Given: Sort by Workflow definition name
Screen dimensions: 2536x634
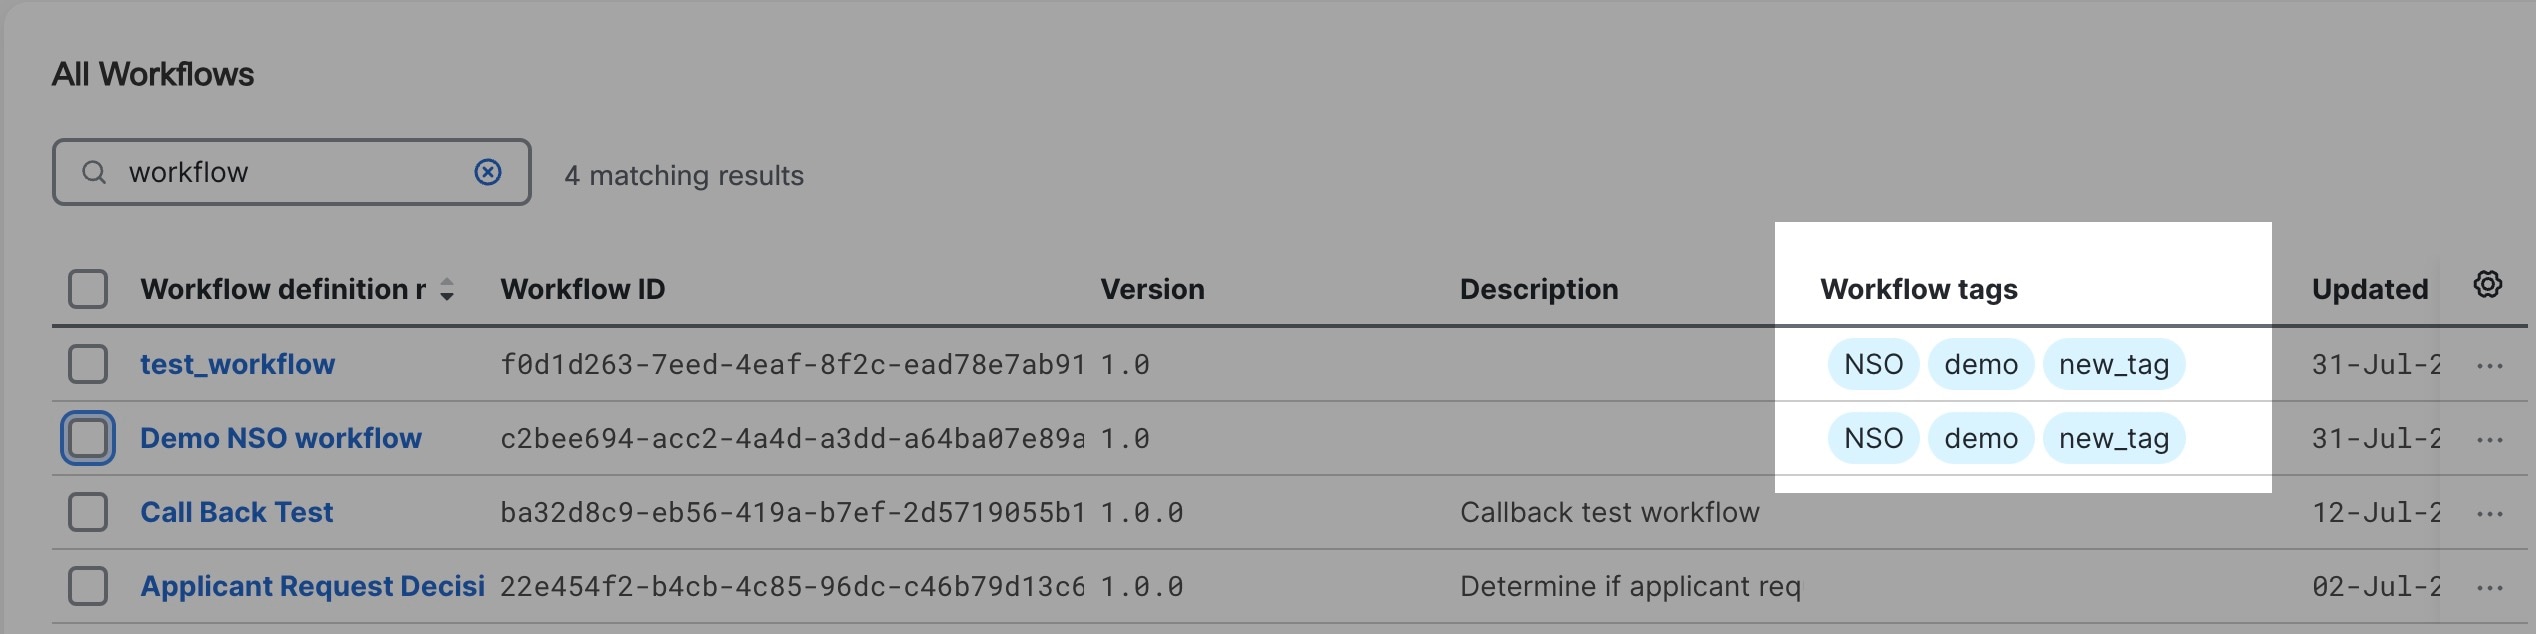Looking at the screenshot, I should (447, 290).
